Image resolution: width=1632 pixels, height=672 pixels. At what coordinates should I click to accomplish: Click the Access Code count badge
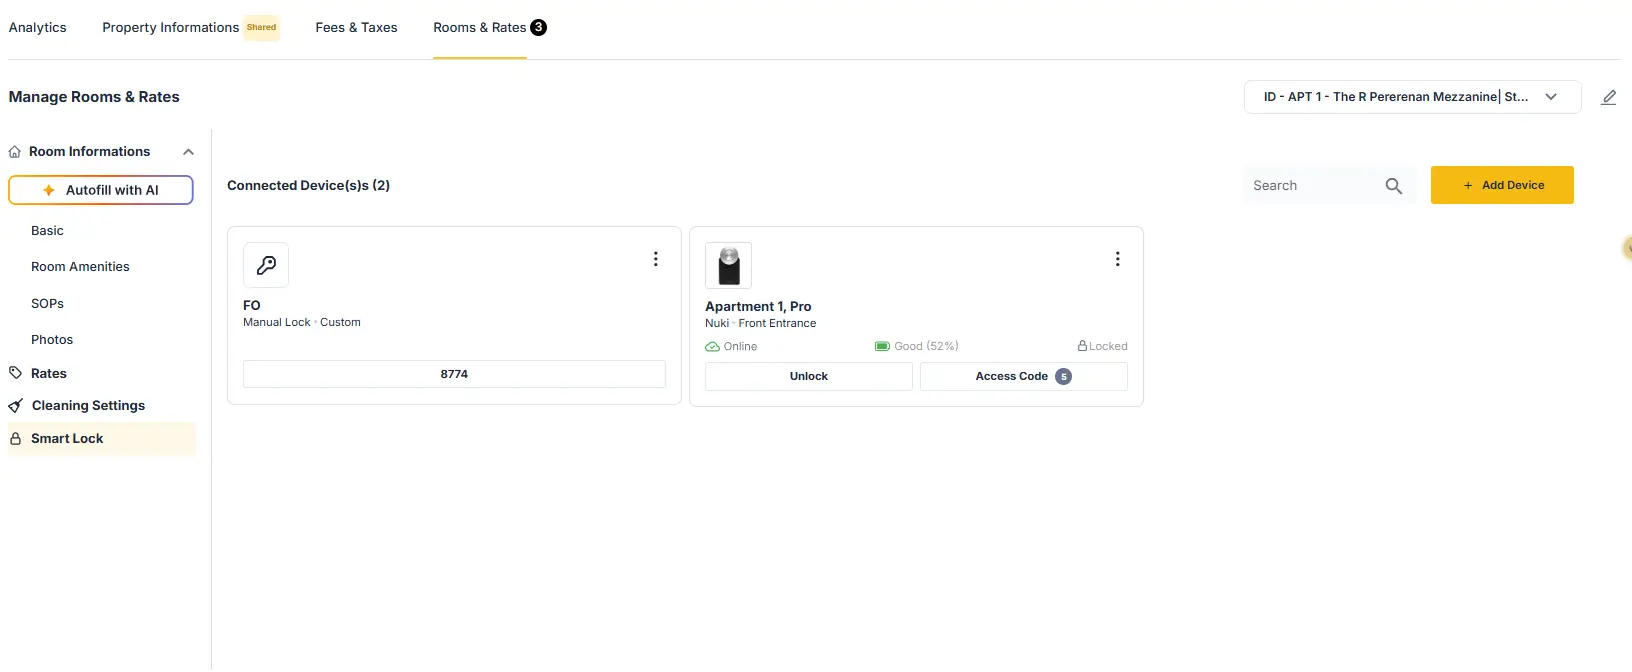pyautogui.click(x=1064, y=377)
